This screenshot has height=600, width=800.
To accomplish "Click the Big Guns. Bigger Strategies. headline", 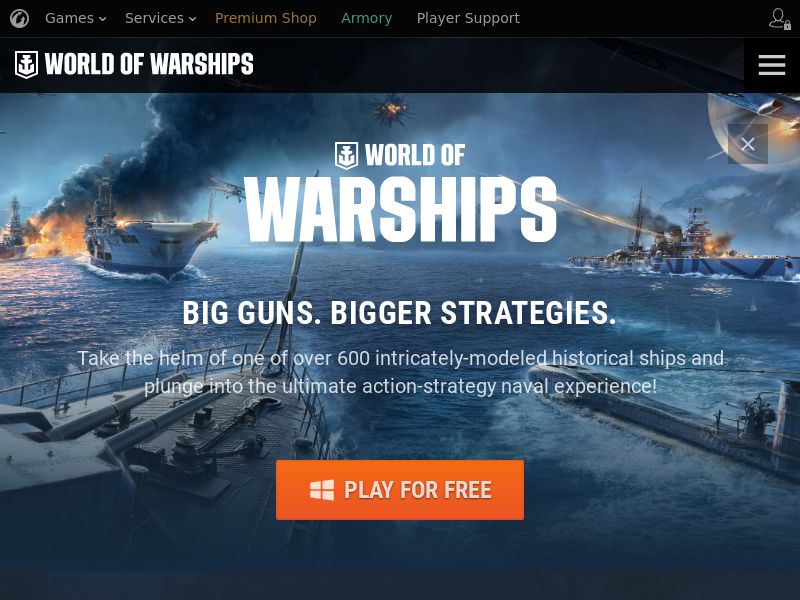I will pyautogui.click(x=399, y=313).
